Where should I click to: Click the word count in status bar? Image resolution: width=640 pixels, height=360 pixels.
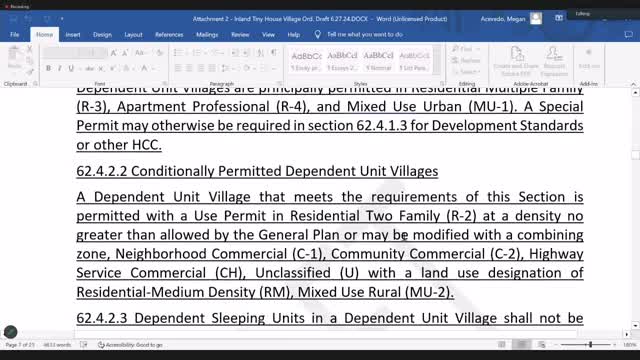click(x=57, y=345)
